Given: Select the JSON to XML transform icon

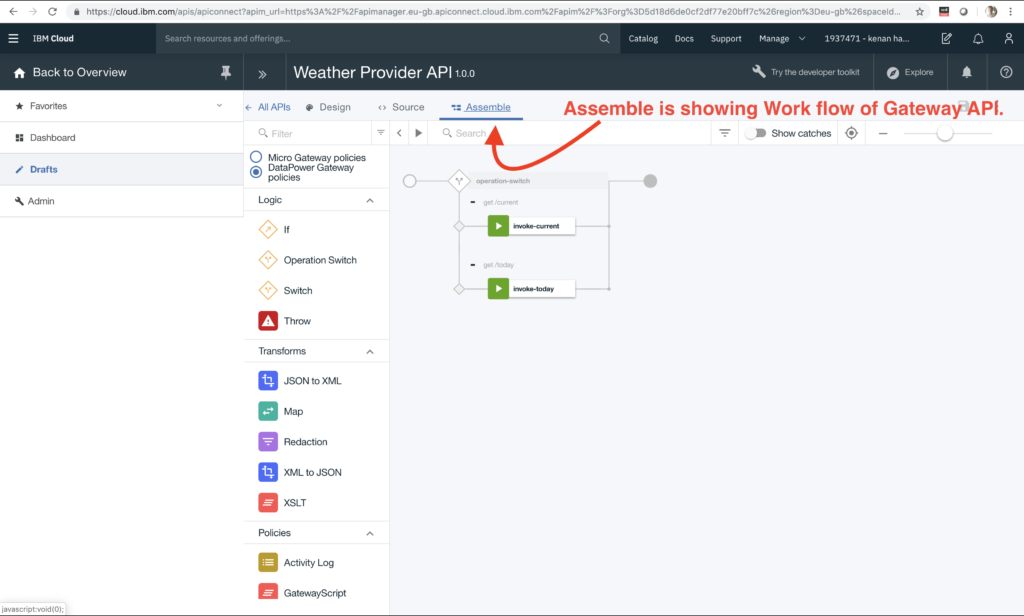Looking at the screenshot, I should point(268,381).
